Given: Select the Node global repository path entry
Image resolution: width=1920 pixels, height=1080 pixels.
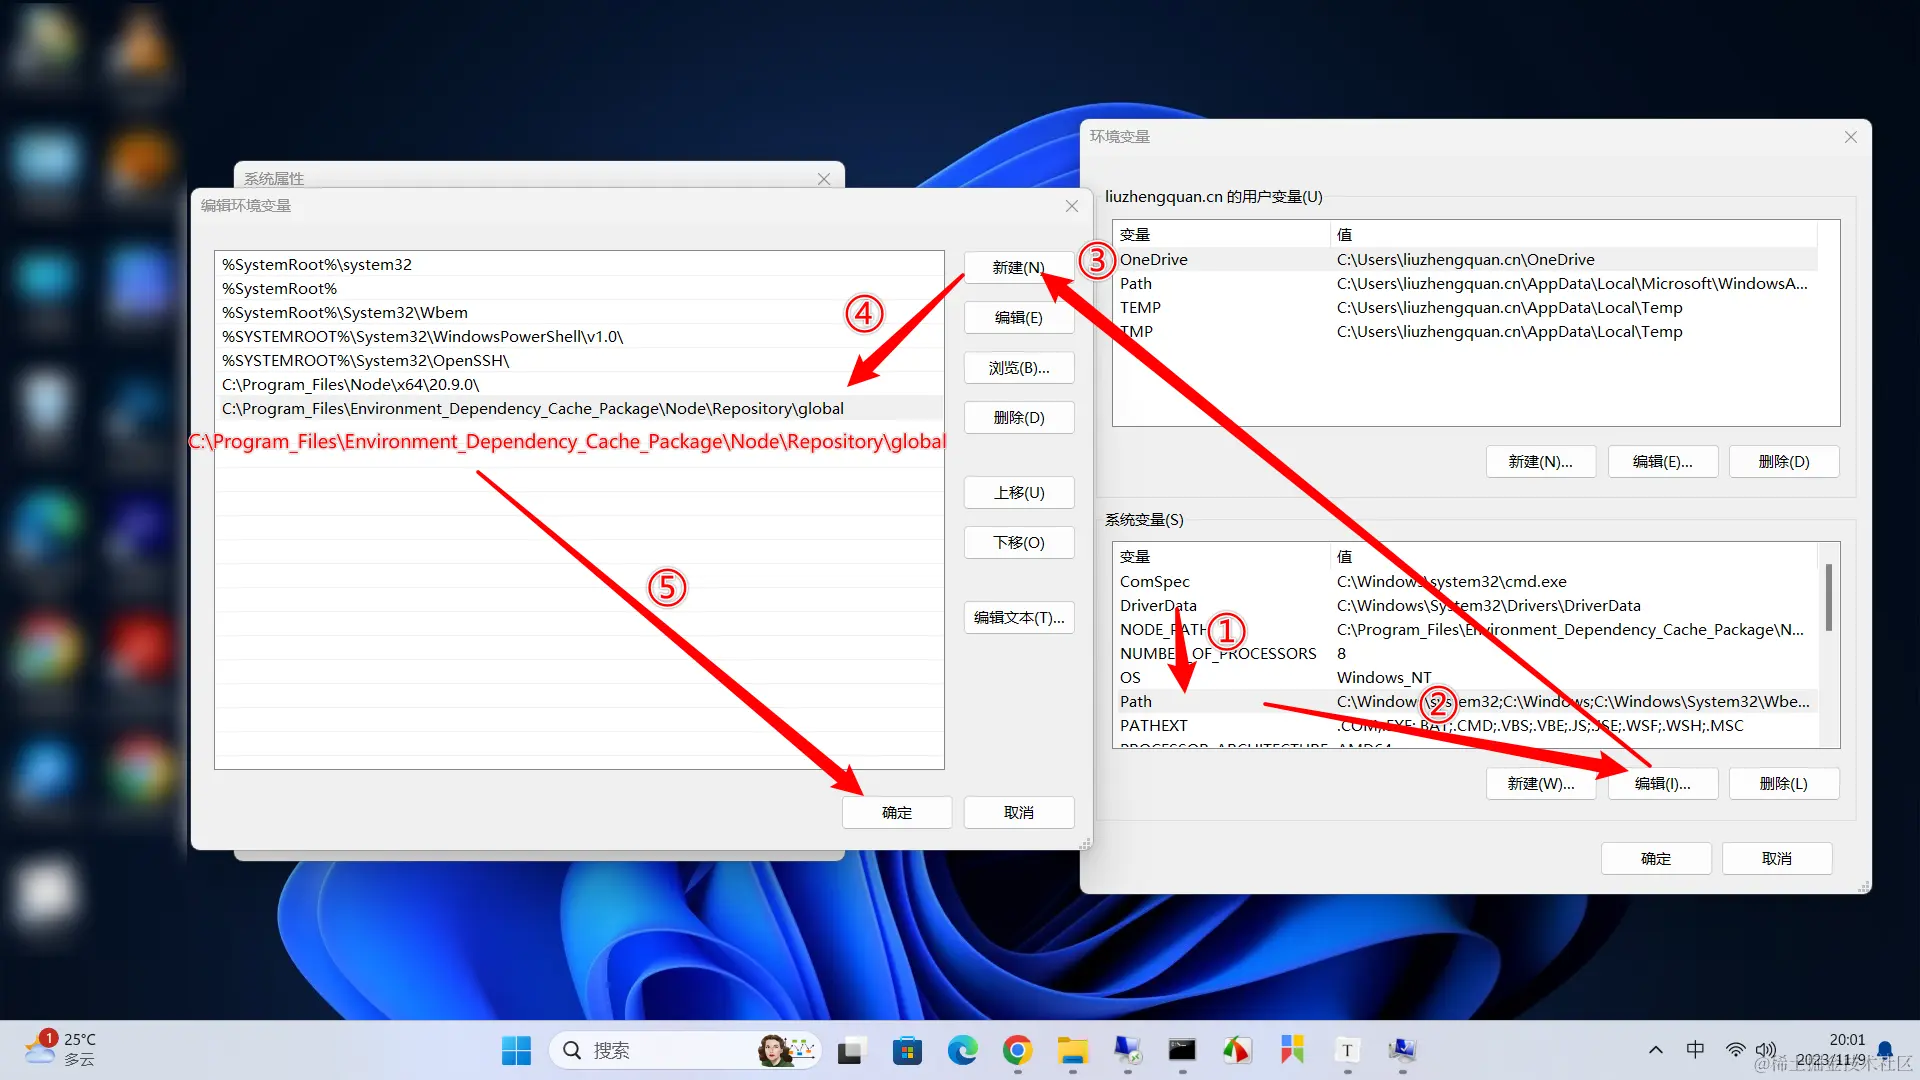Looking at the screenshot, I should pyautogui.click(x=533, y=409).
